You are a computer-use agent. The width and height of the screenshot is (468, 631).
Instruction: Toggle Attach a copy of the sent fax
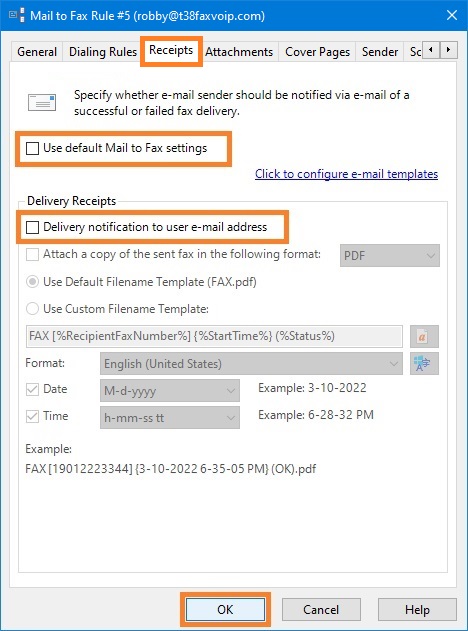[x=32, y=255]
